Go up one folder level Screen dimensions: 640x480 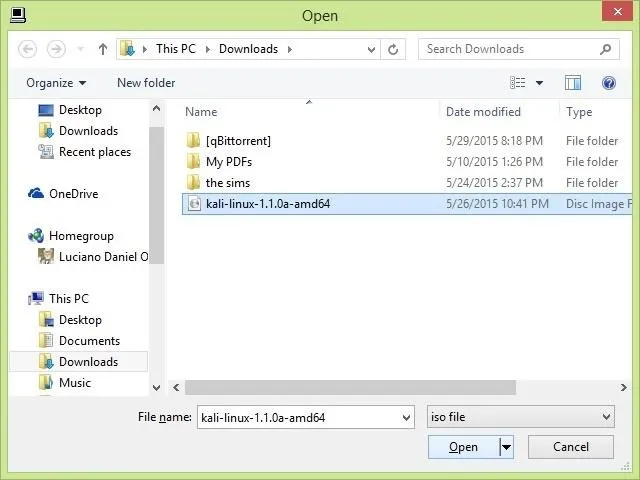coord(103,49)
